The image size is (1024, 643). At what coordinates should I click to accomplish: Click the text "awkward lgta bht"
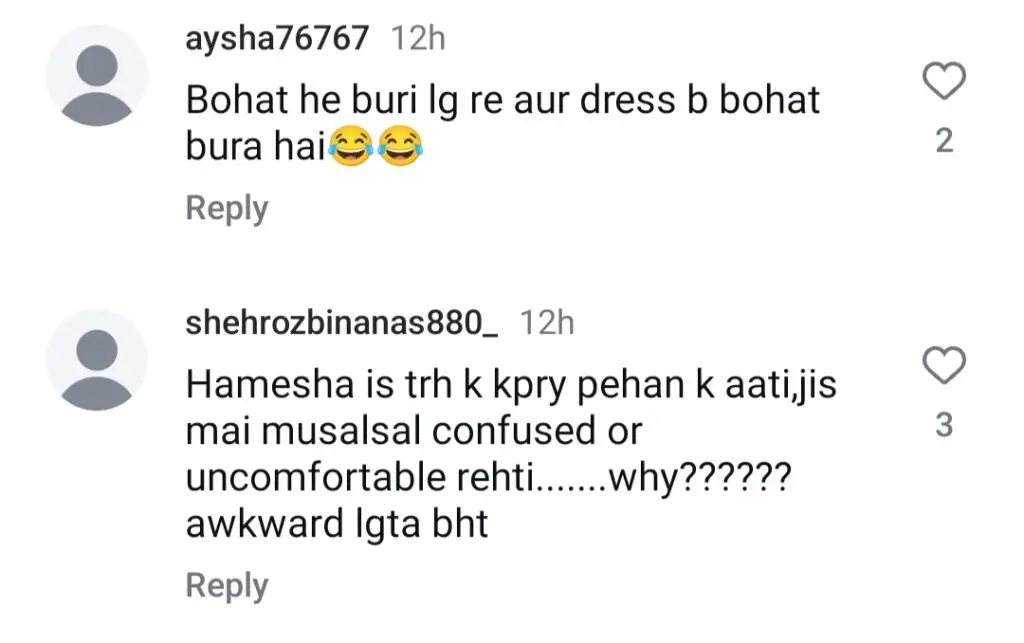pyautogui.click(x=337, y=524)
